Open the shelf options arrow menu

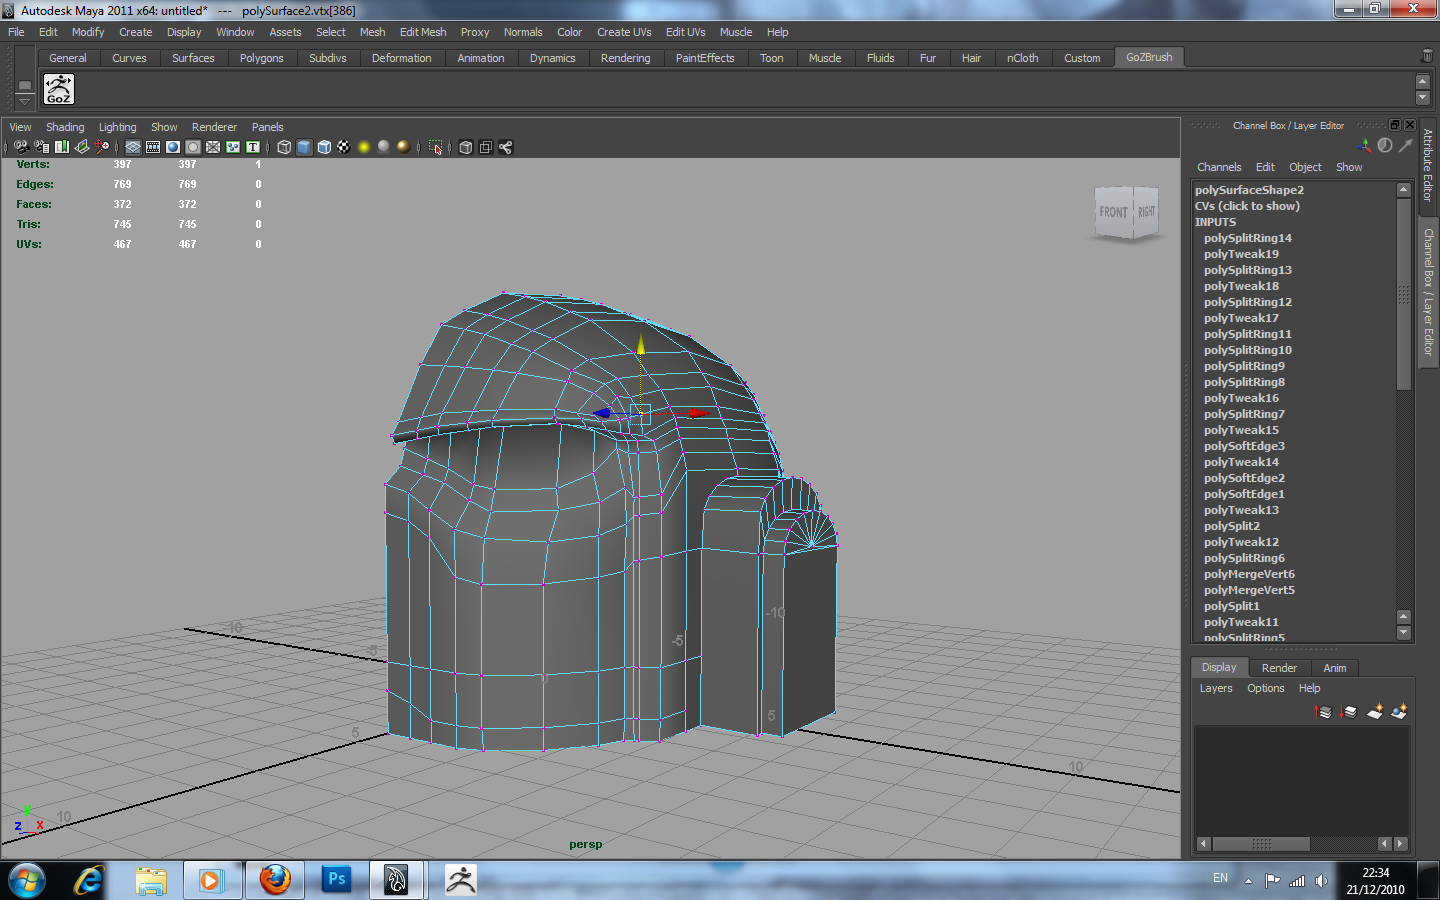click(x=25, y=101)
